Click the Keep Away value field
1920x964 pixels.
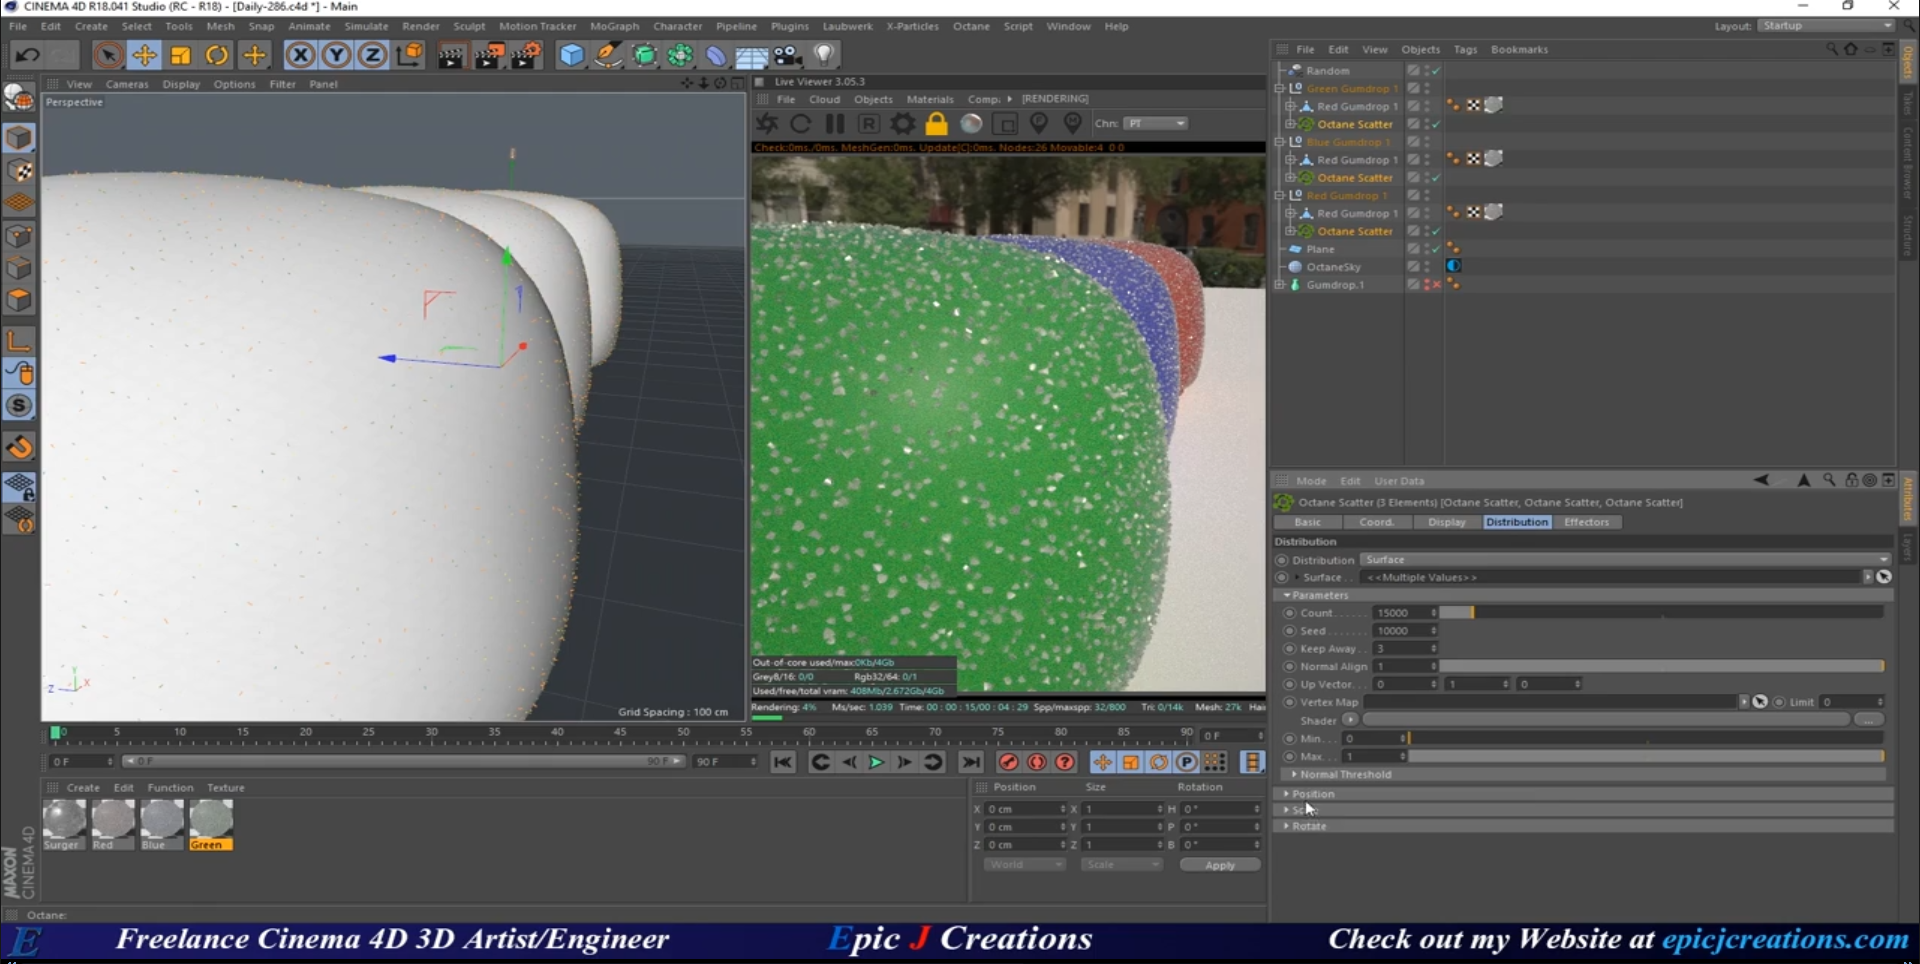pyautogui.click(x=1405, y=649)
